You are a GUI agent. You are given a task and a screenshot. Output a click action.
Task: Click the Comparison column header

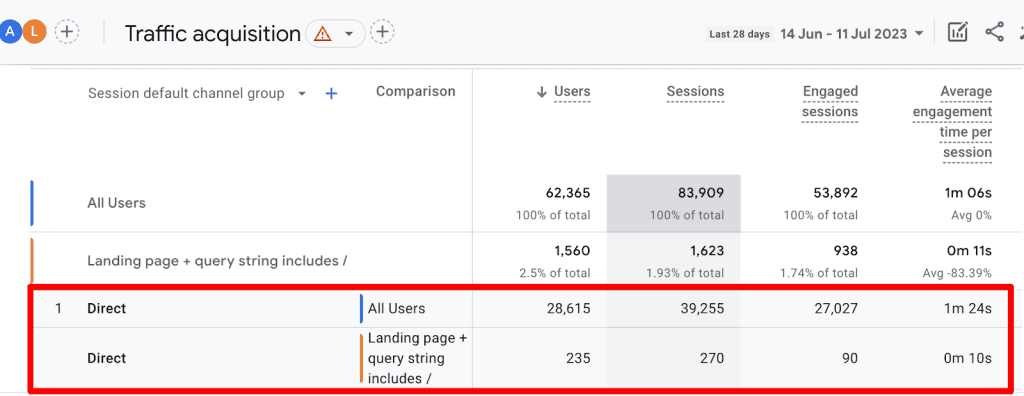click(x=415, y=91)
